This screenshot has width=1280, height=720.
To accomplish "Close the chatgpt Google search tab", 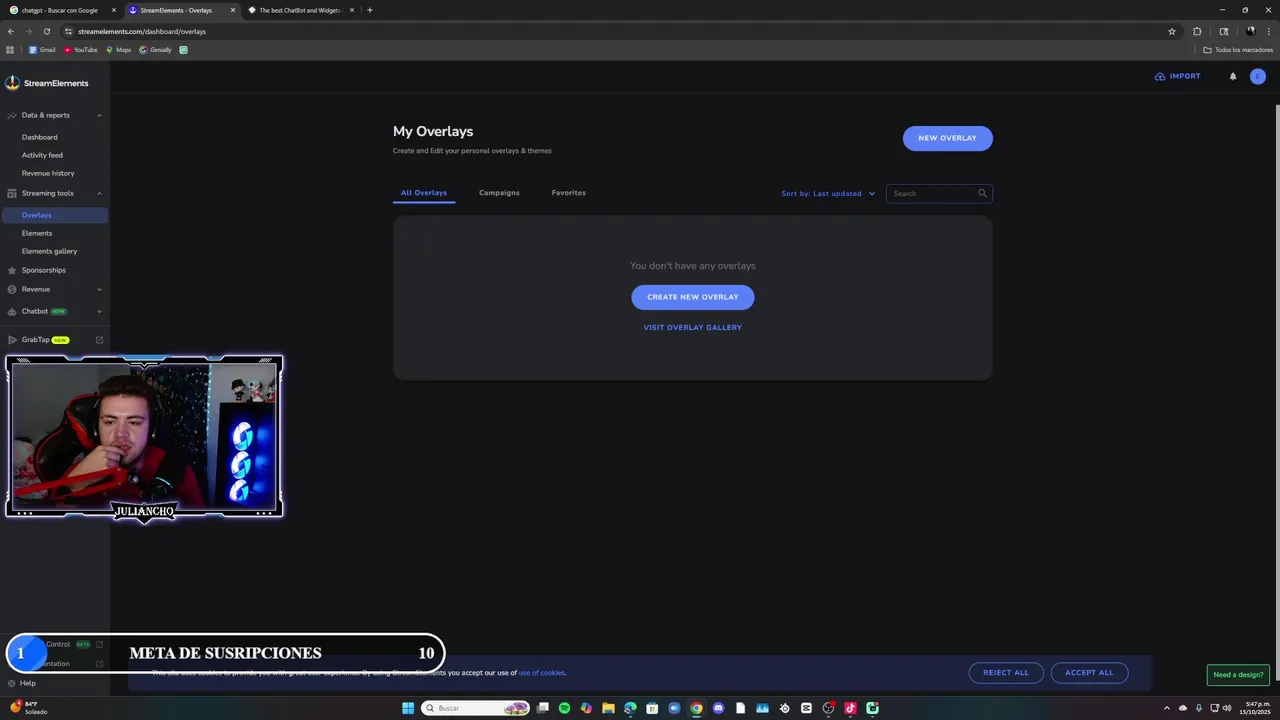I will [x=114, y=10].
